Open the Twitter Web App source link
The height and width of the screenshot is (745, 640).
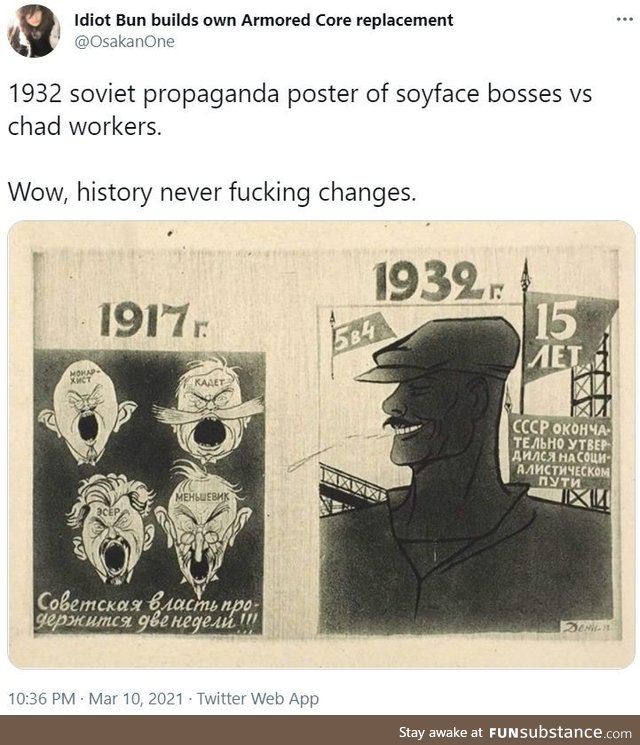point(258,698)
